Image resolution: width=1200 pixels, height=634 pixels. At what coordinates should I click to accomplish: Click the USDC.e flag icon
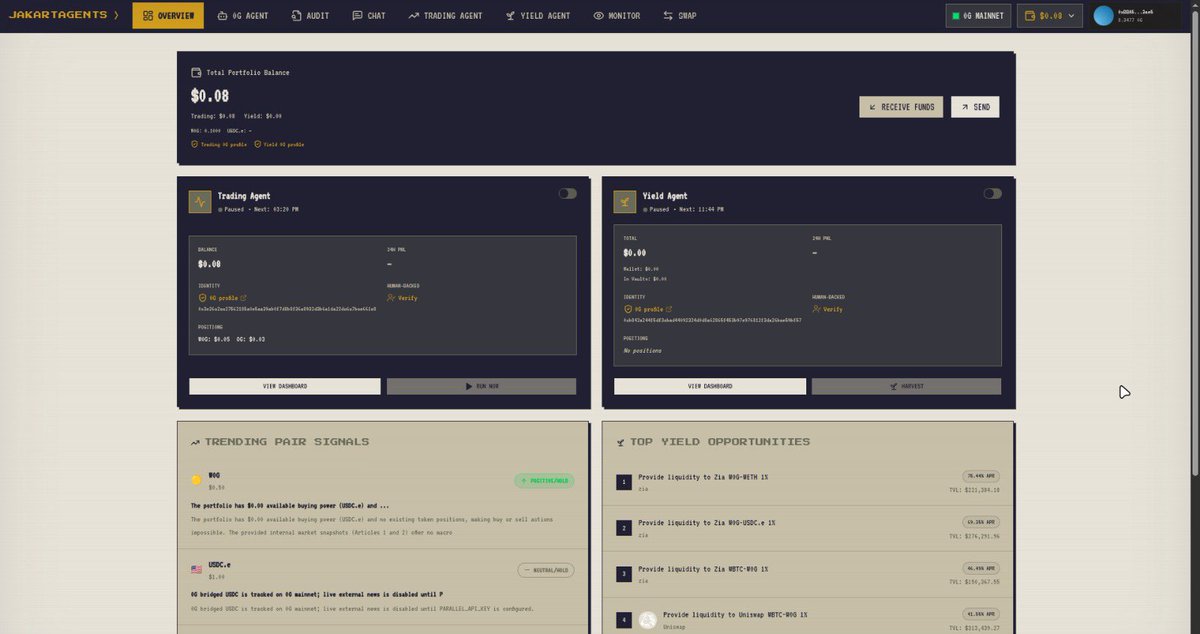click(x=196, y=569)
